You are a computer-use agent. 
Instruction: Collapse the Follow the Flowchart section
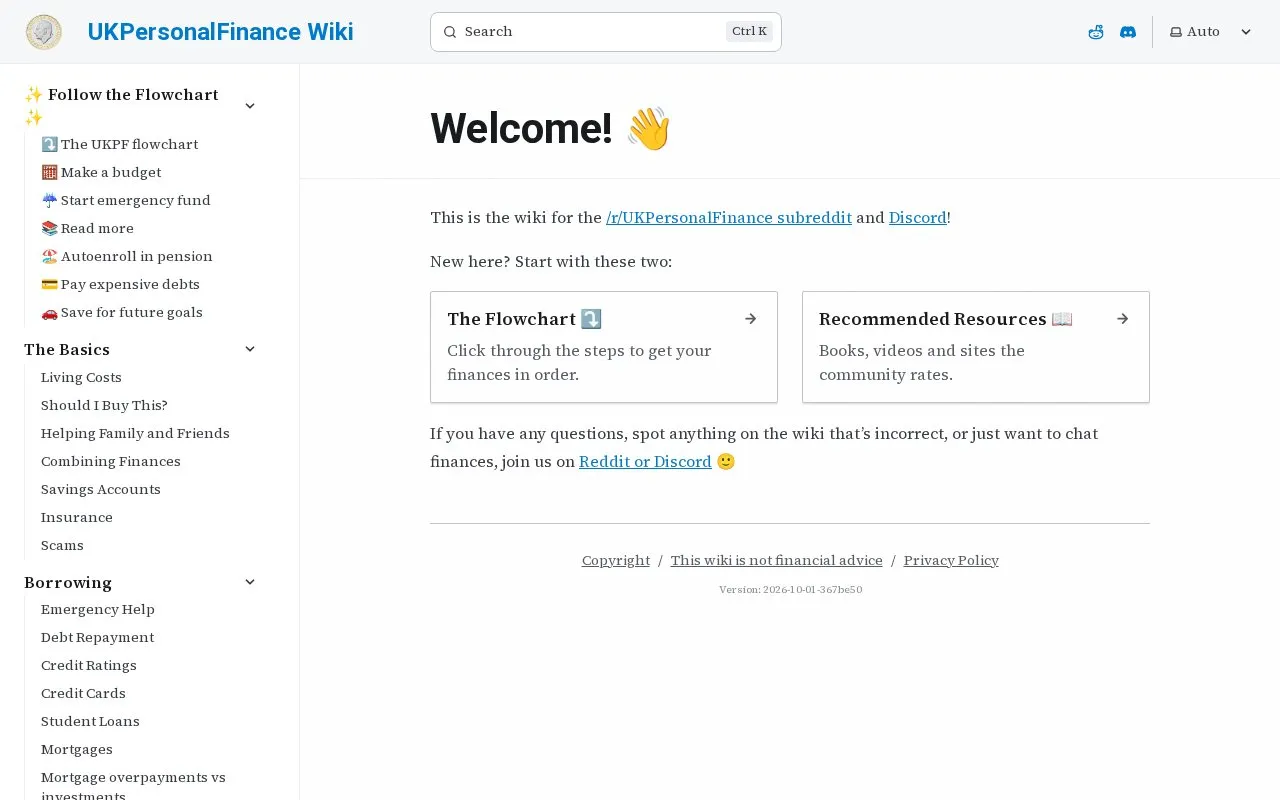click(250, 106)
